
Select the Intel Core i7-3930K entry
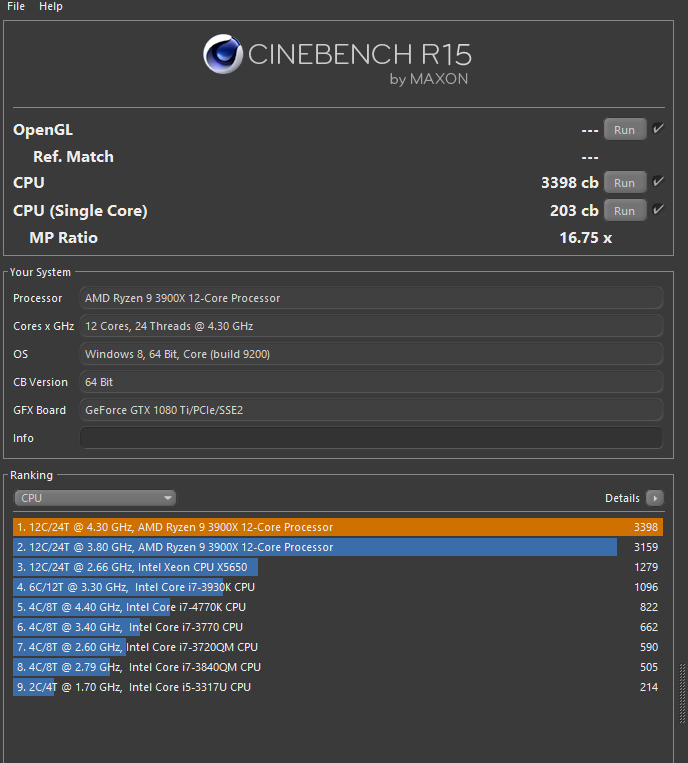click(338, 587)
